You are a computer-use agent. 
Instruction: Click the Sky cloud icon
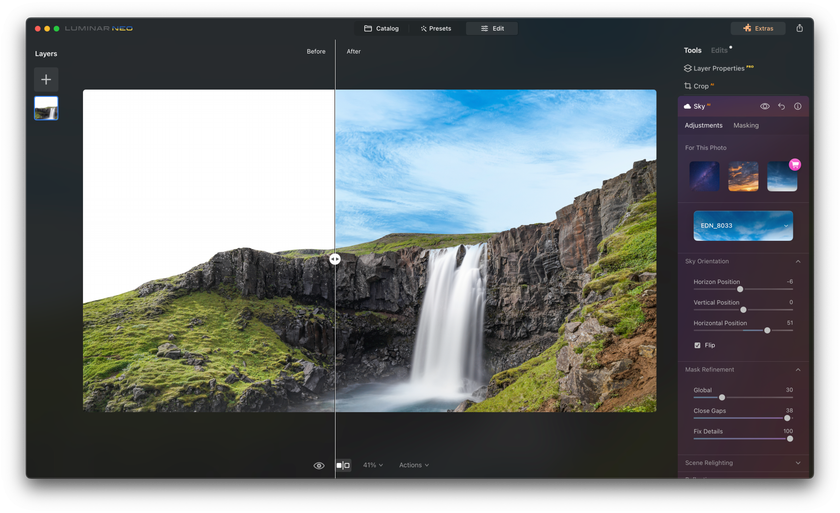(x=687, y=107)
